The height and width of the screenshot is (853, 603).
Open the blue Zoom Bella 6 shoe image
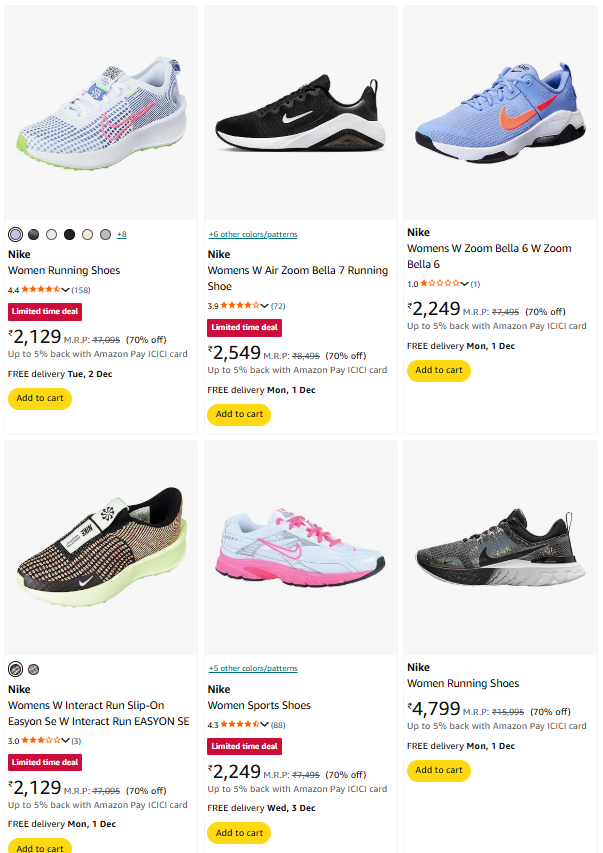(500, 115)
